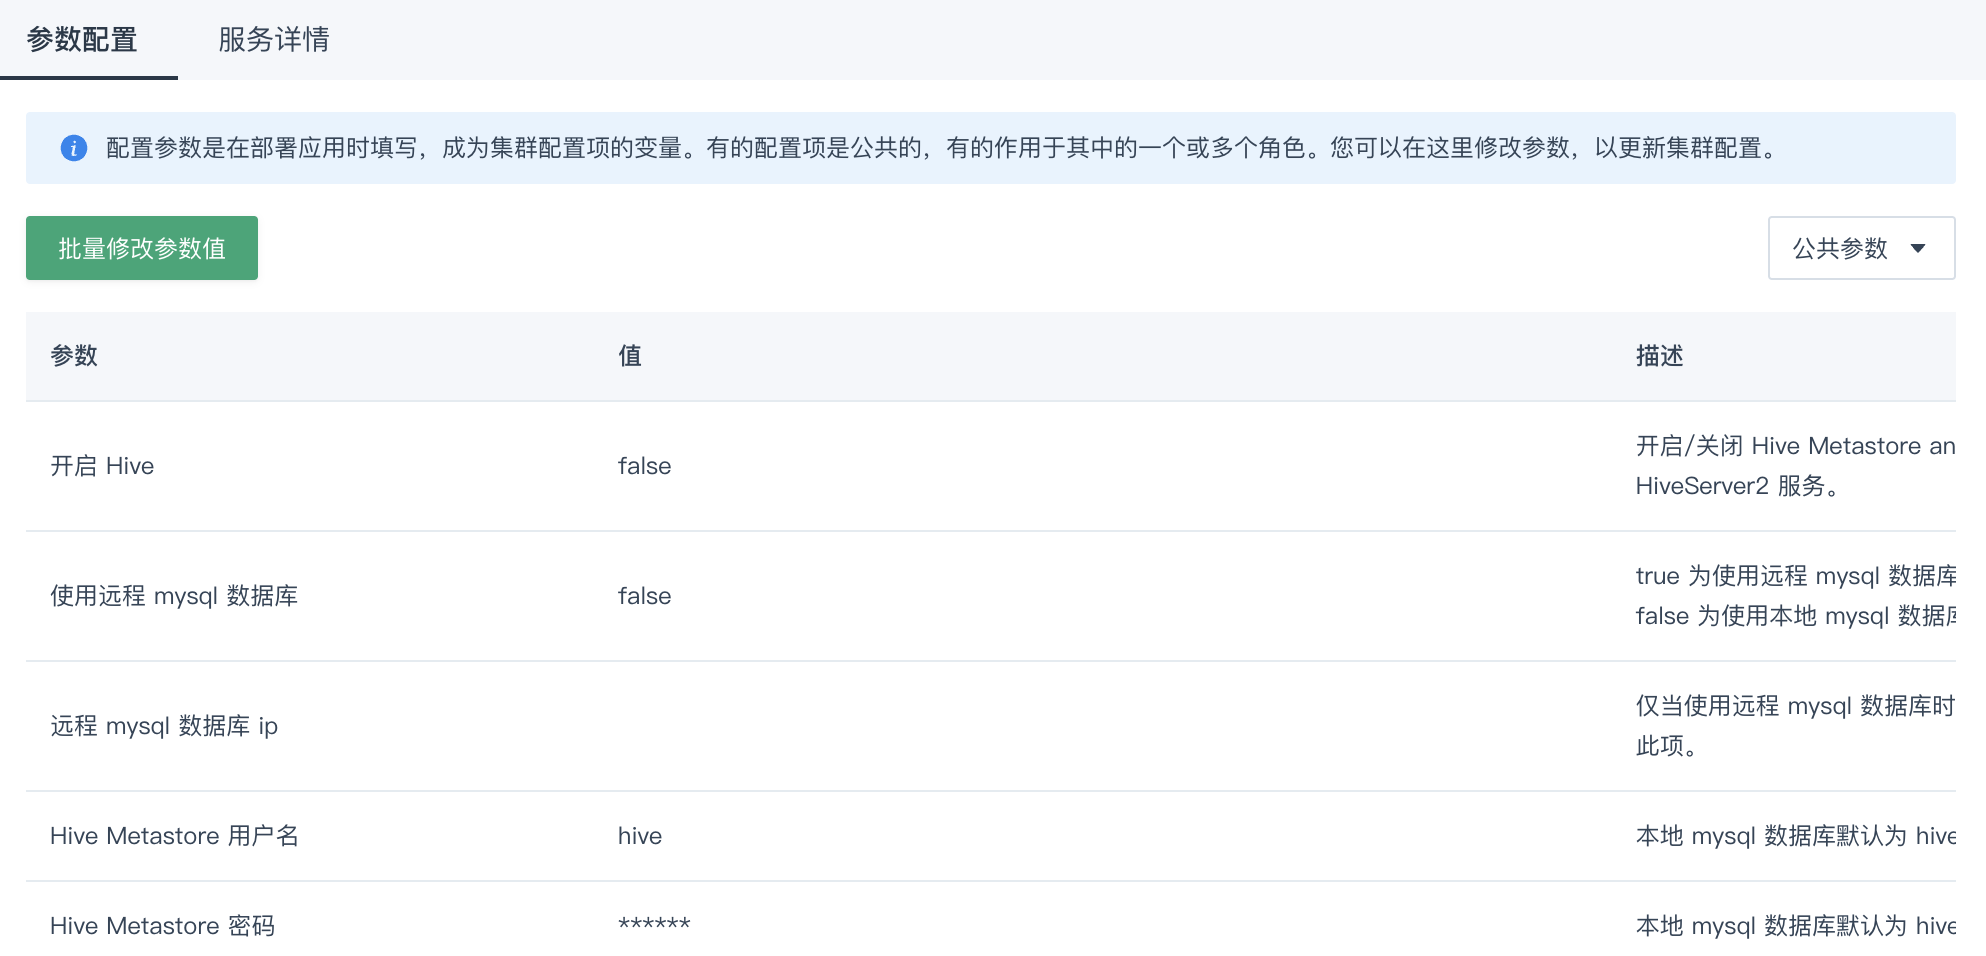This screenshot has height=956, width=1986.
Task: Toggle the 开启 Hive false value
Action: click(x=644, y=466)
